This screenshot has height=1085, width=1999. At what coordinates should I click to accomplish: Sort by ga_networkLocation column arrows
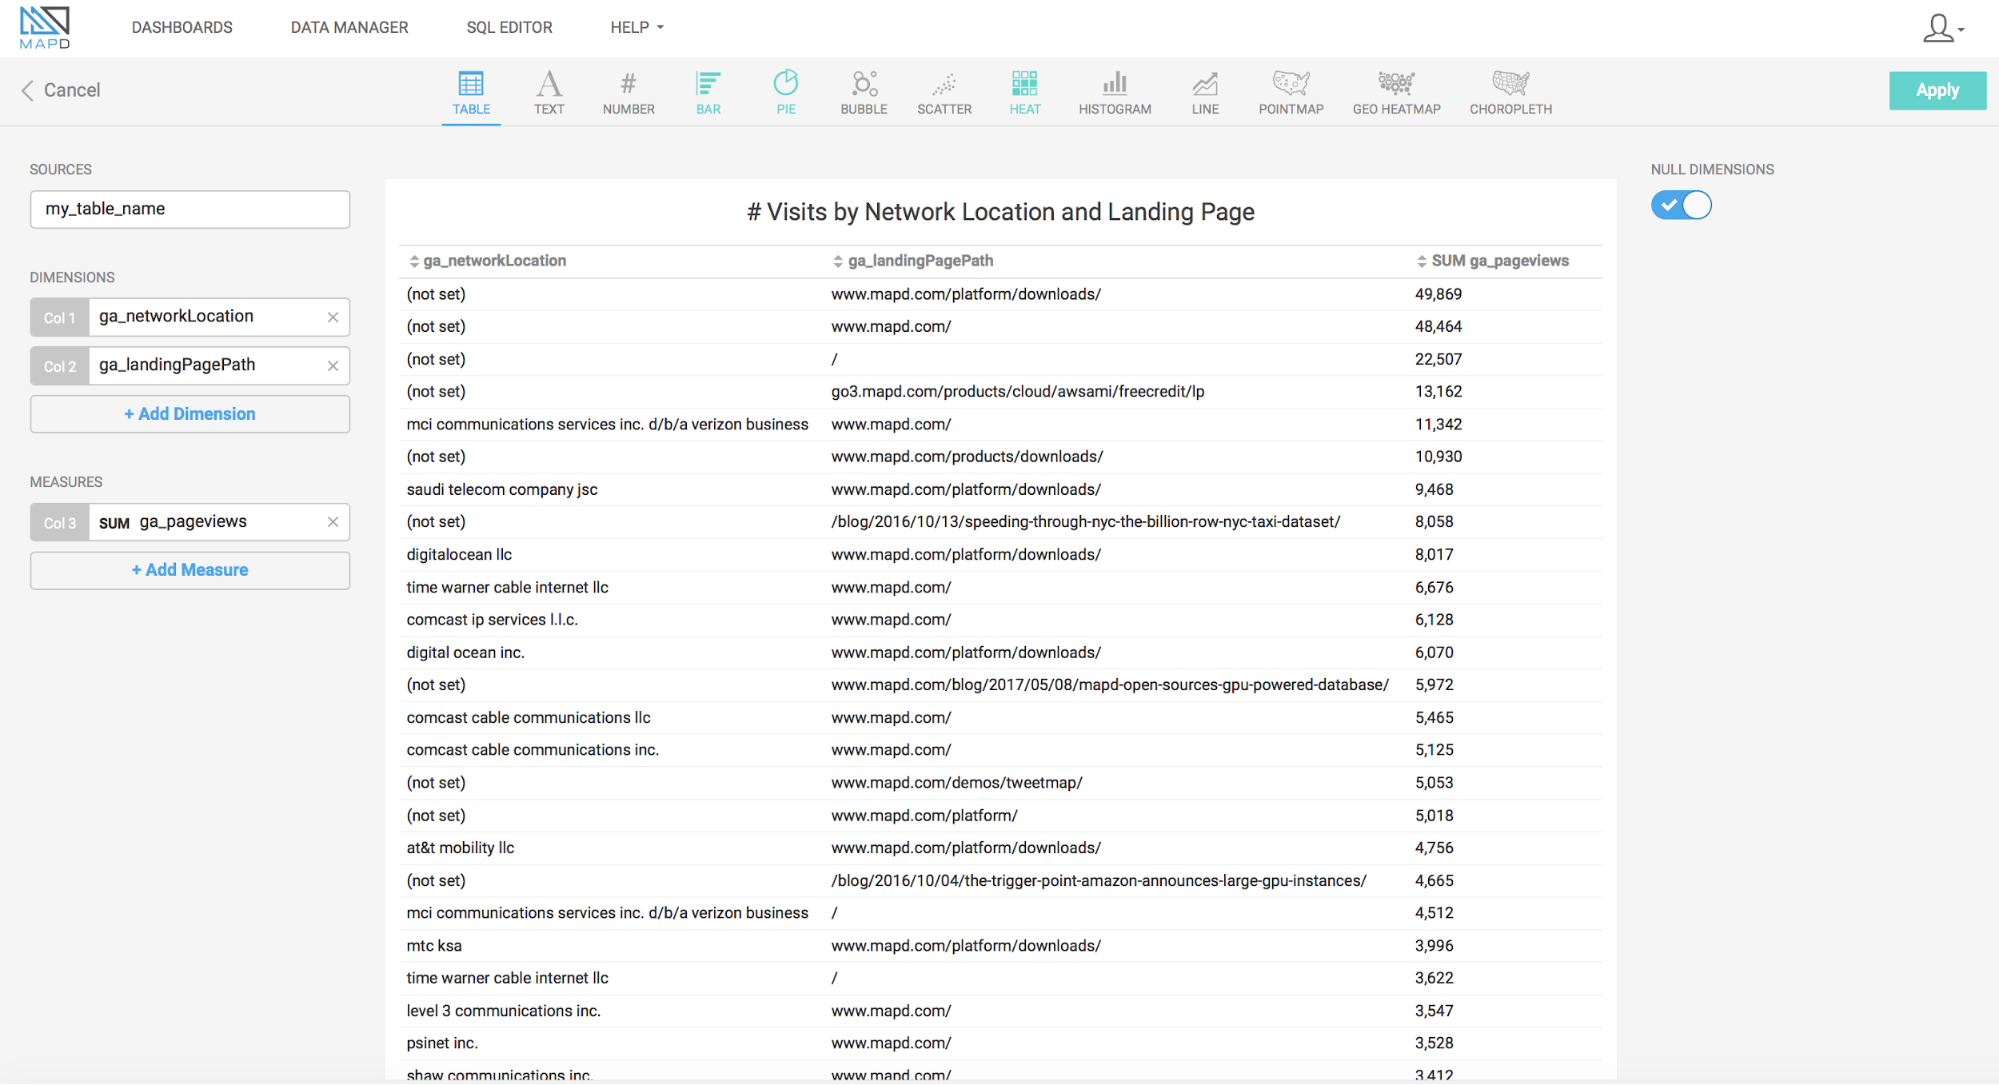414,261
